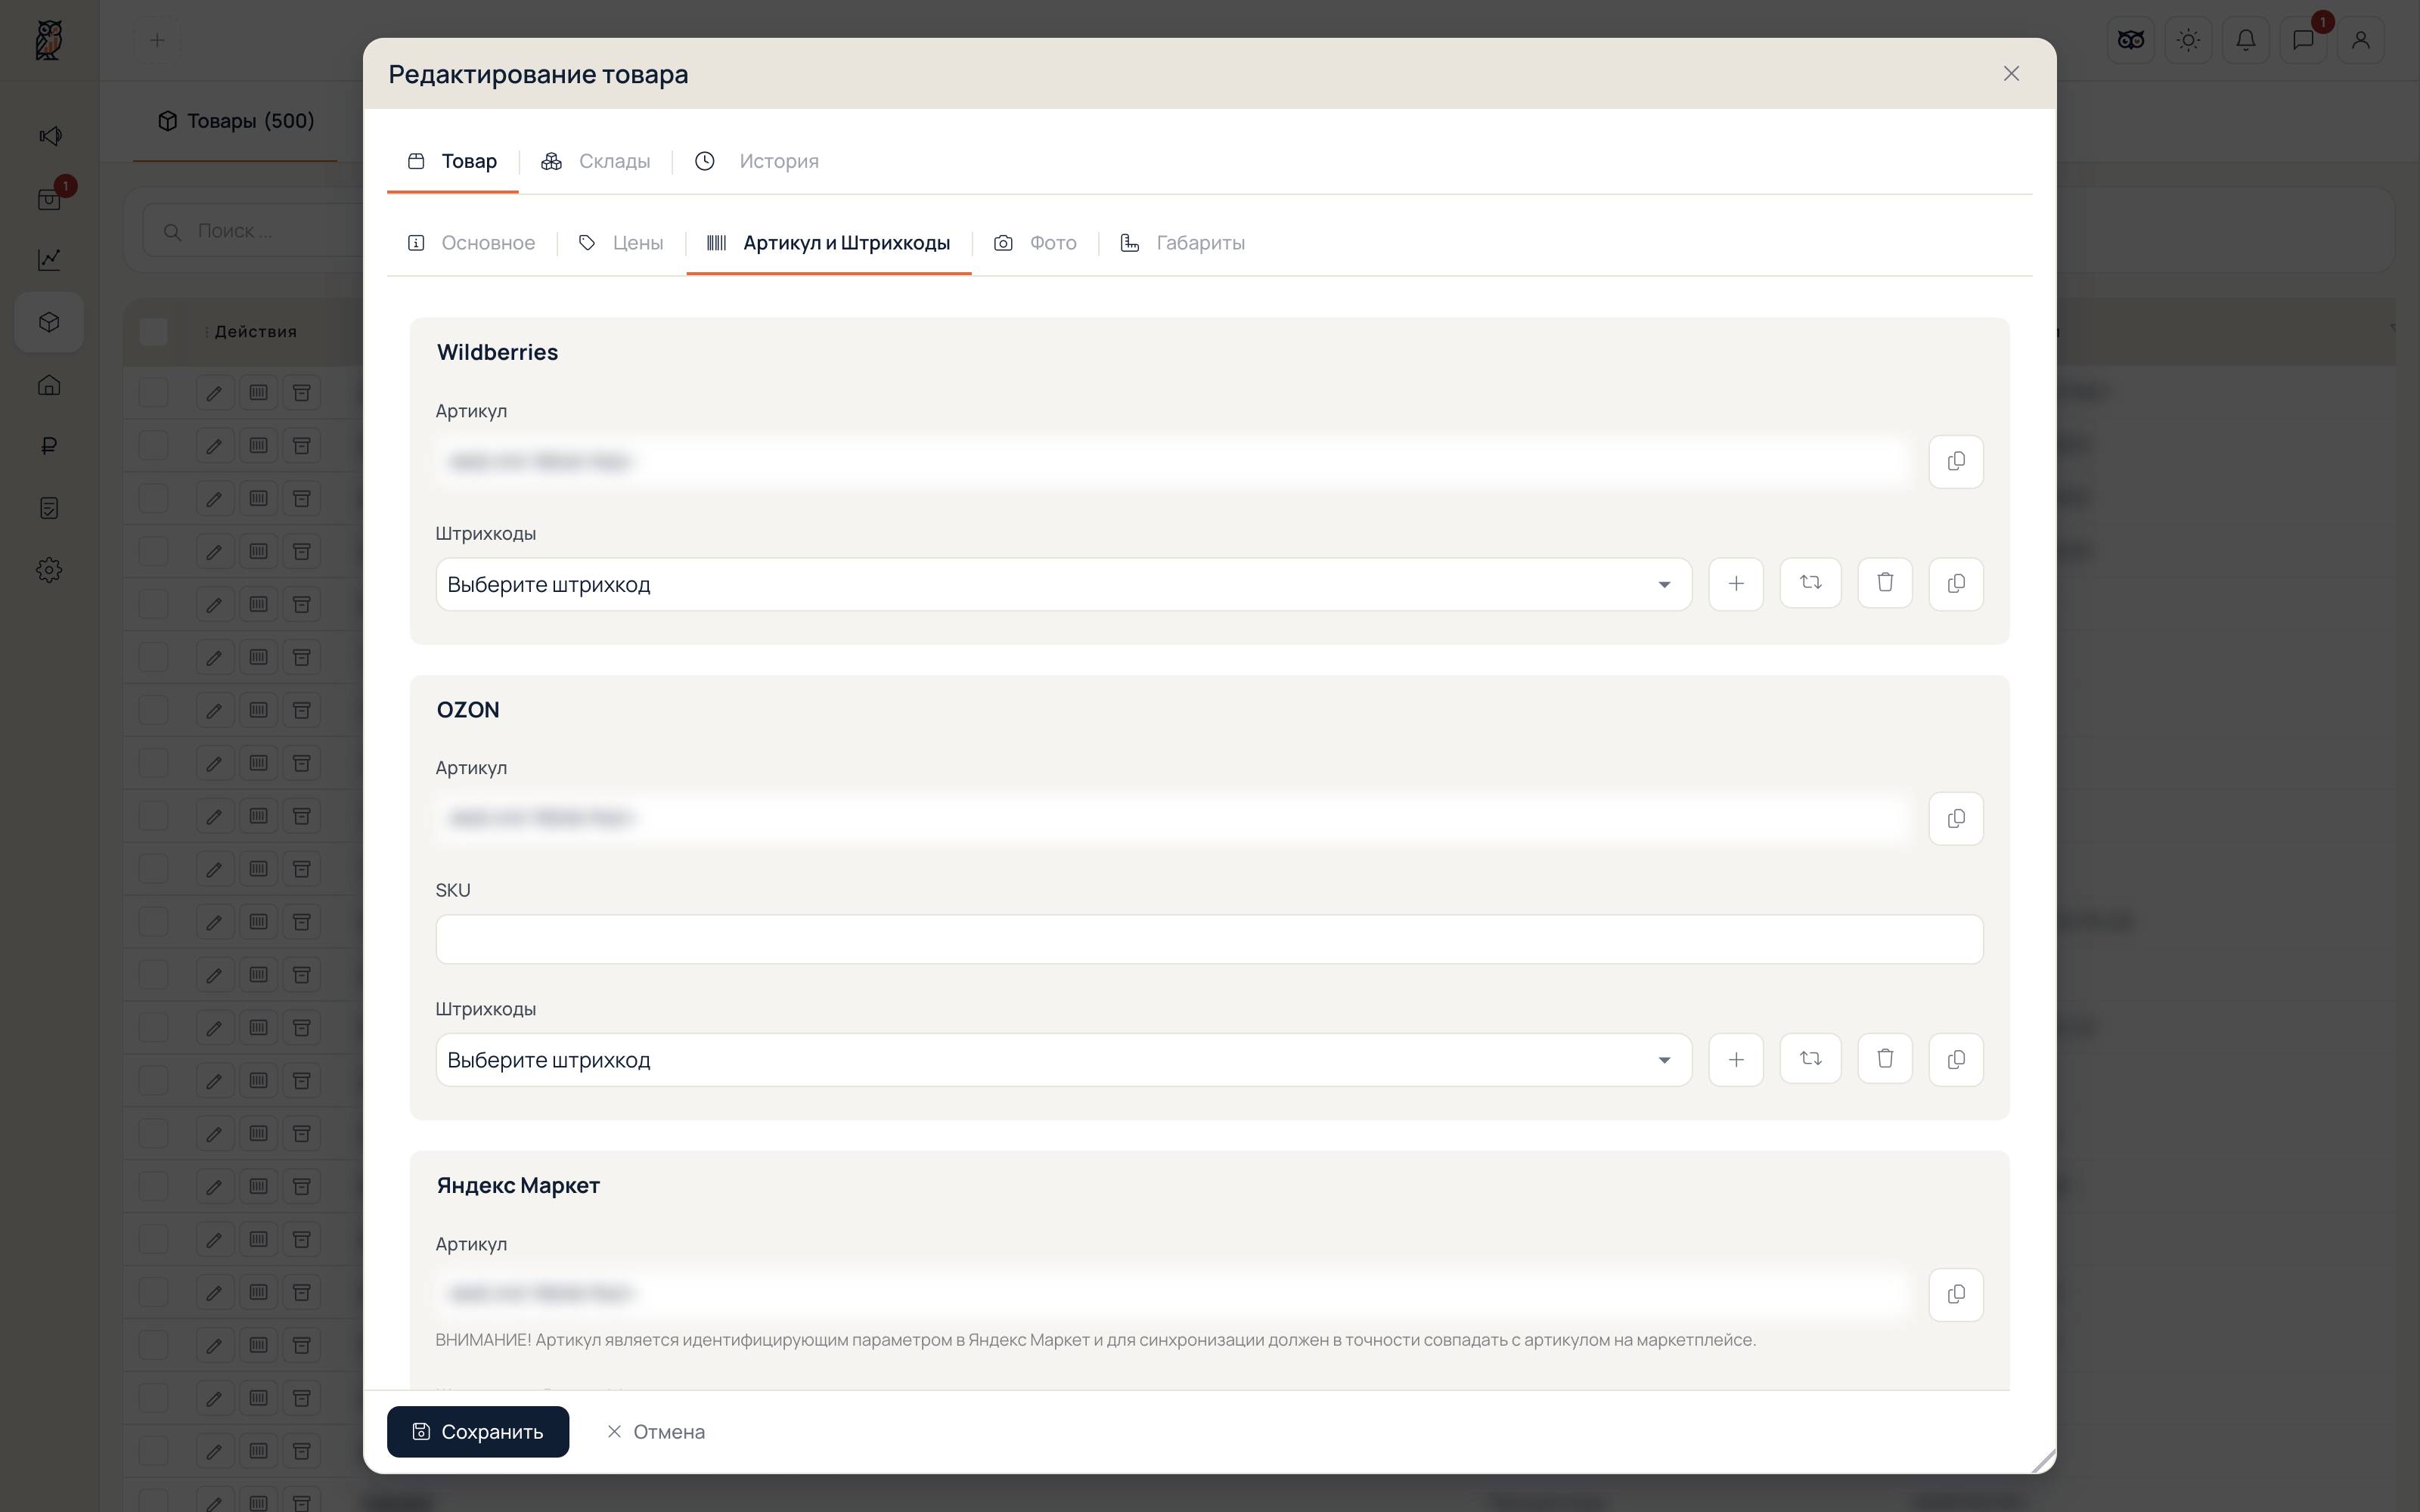Regenerate the Wildberries barcode

(1810, 583)
